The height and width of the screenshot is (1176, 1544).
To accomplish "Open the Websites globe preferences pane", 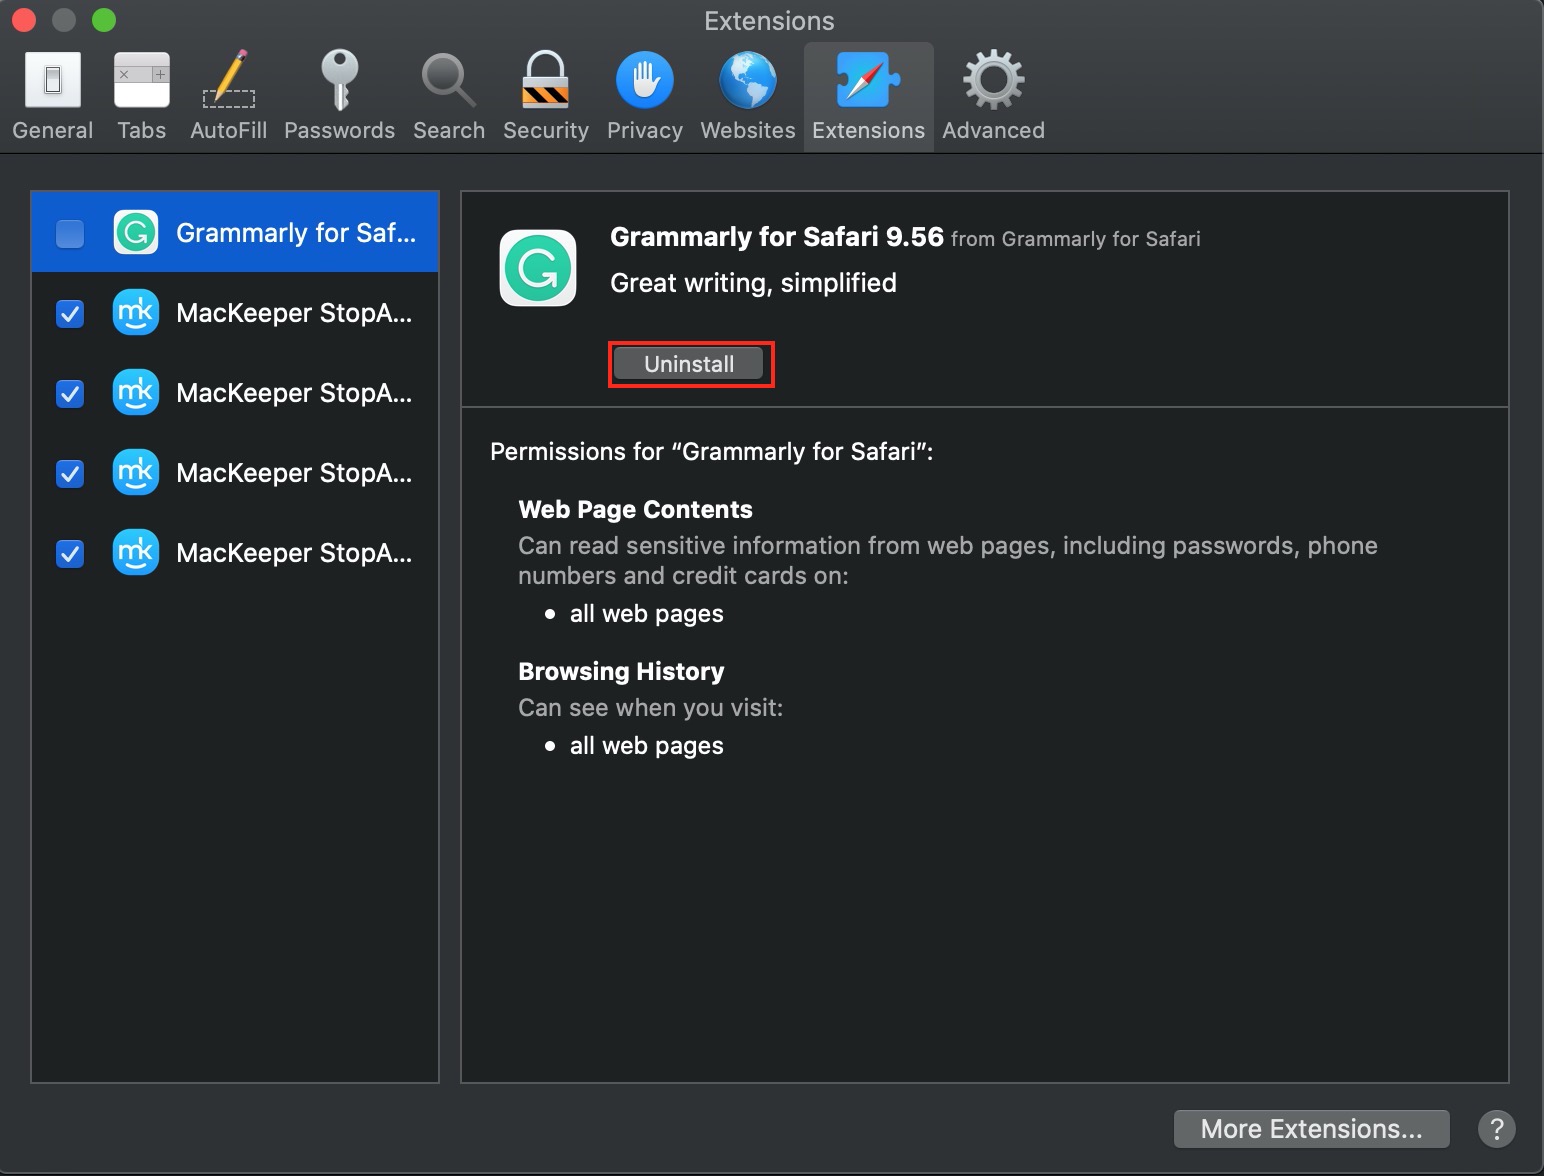I will [x=748, y=97].
